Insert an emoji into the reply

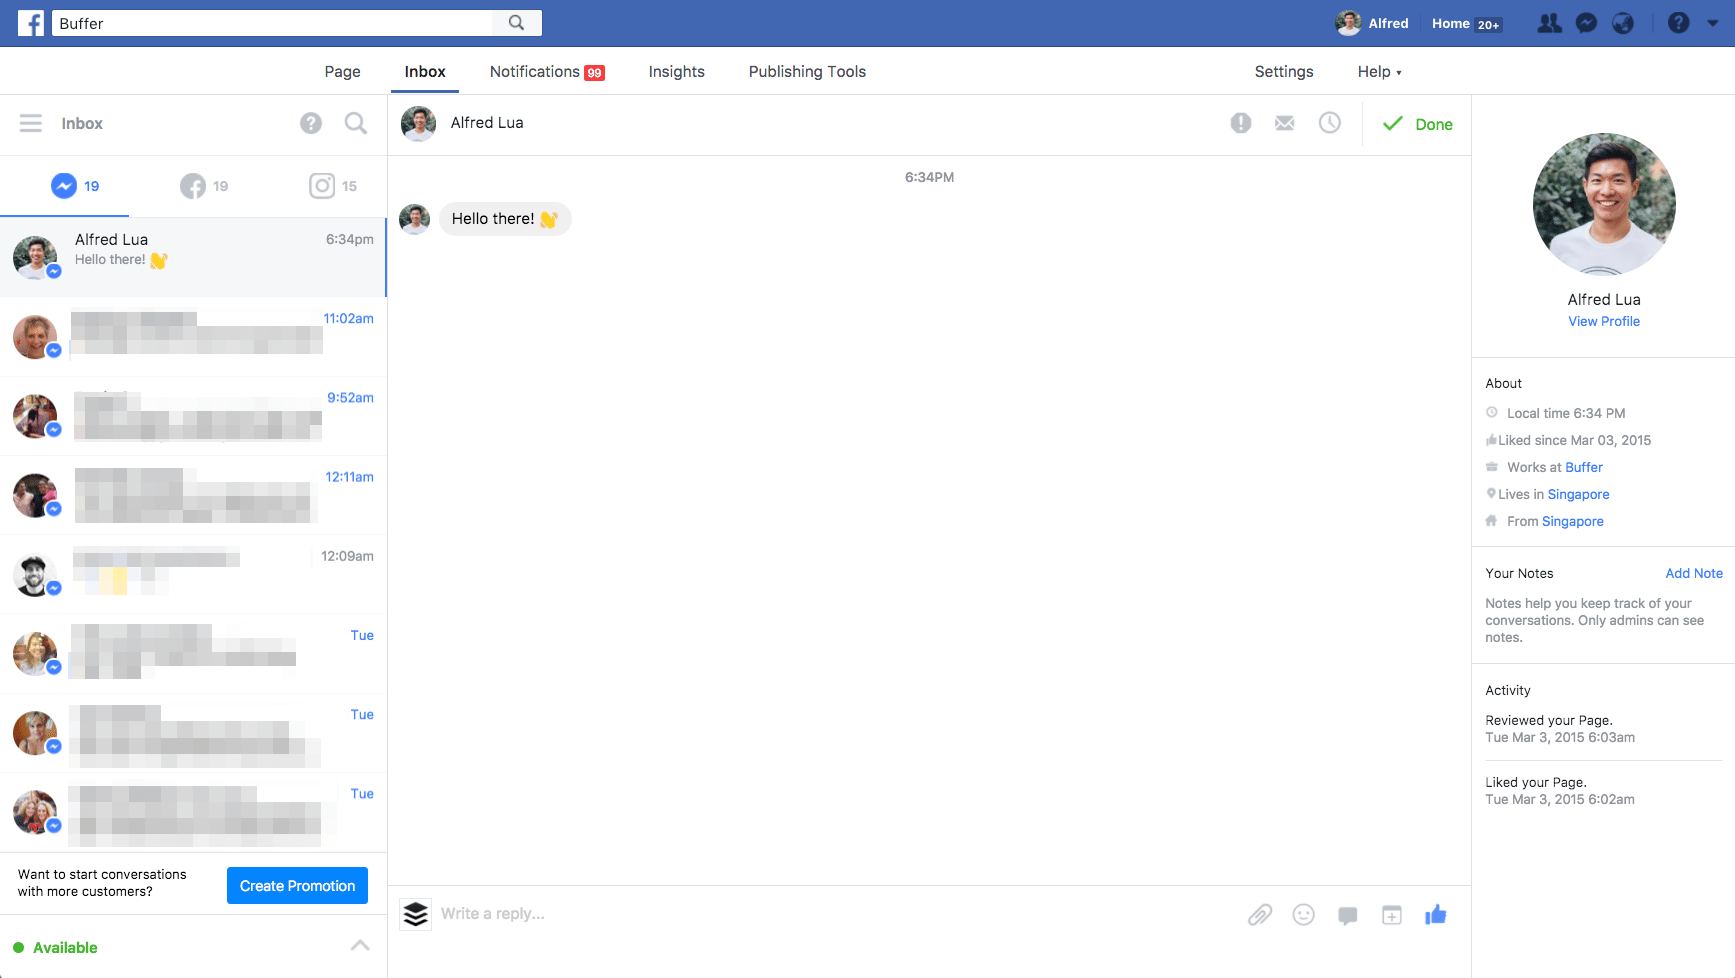[1303, 914]
